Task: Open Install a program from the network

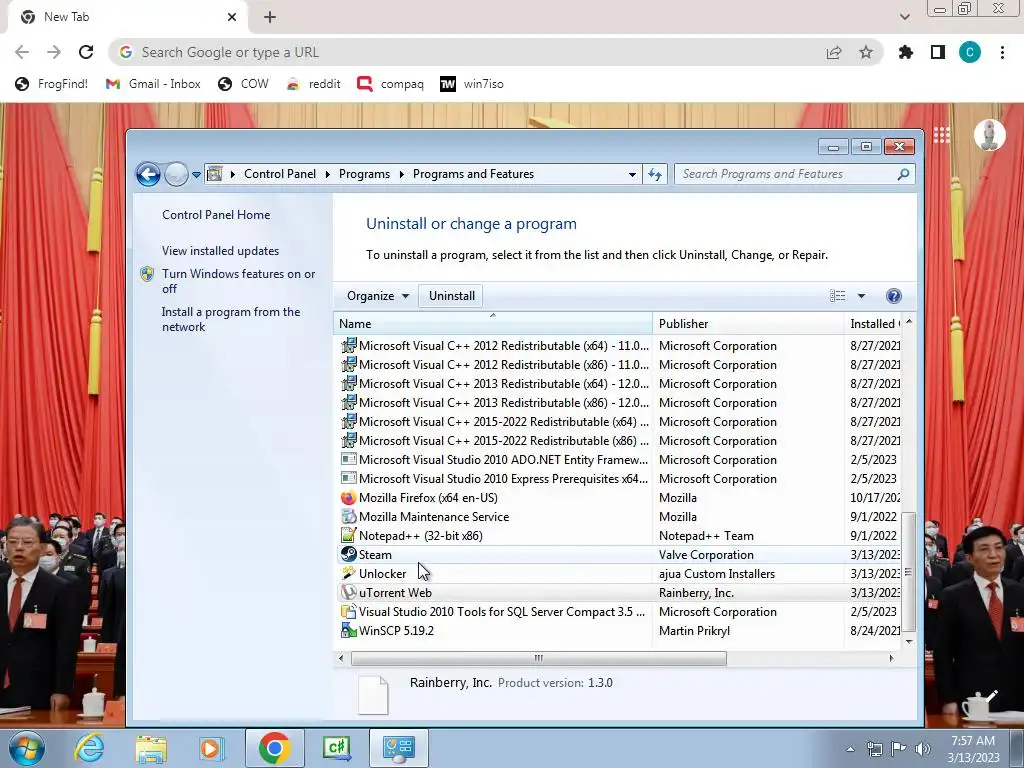Action: [231, 319]
